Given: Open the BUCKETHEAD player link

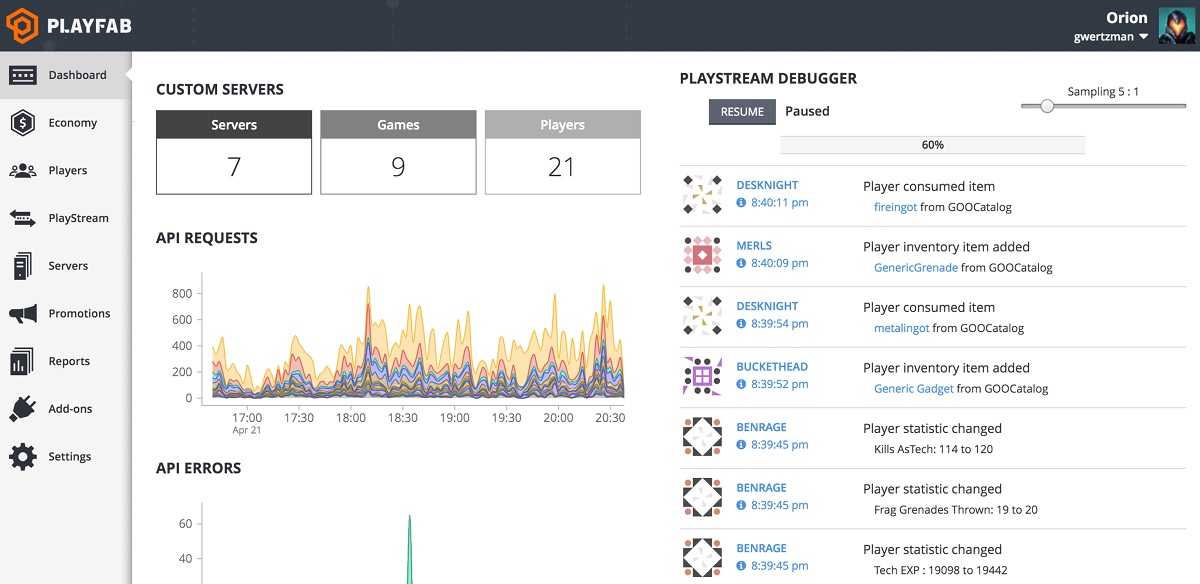Looking at the screenshot, I should coord(772,367).
